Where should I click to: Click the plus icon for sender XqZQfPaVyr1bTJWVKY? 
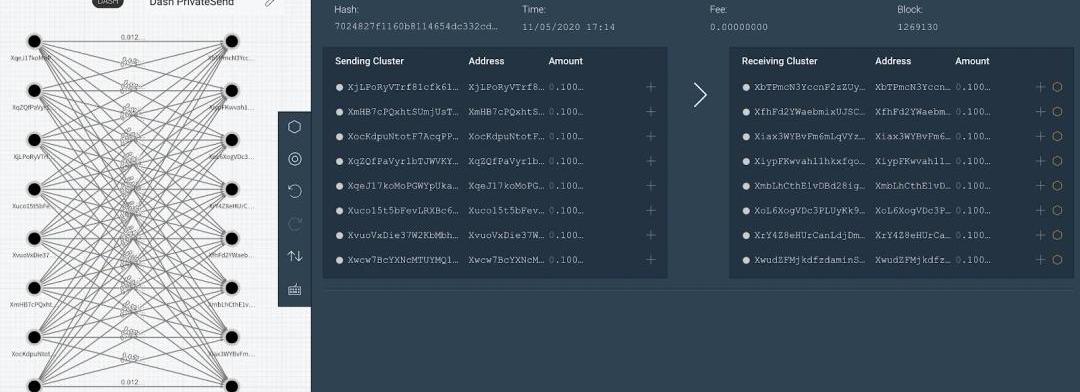tap(650, 161)
